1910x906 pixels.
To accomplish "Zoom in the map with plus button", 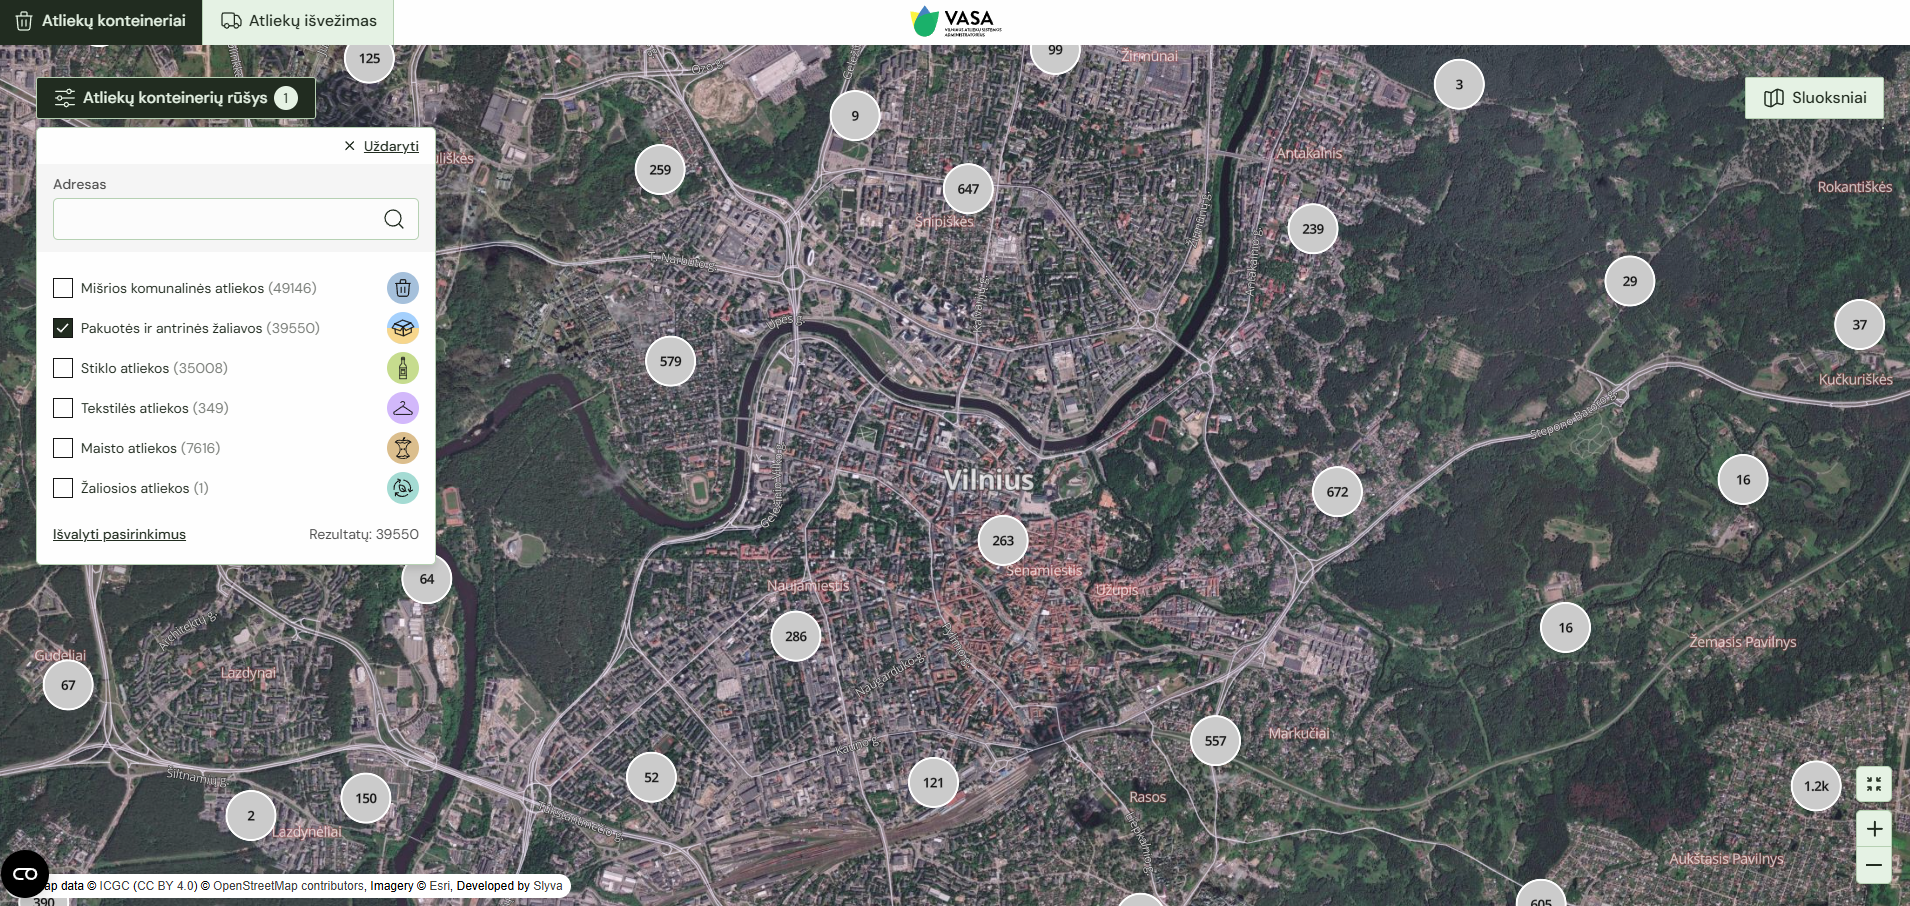I will click(1874, 828).
